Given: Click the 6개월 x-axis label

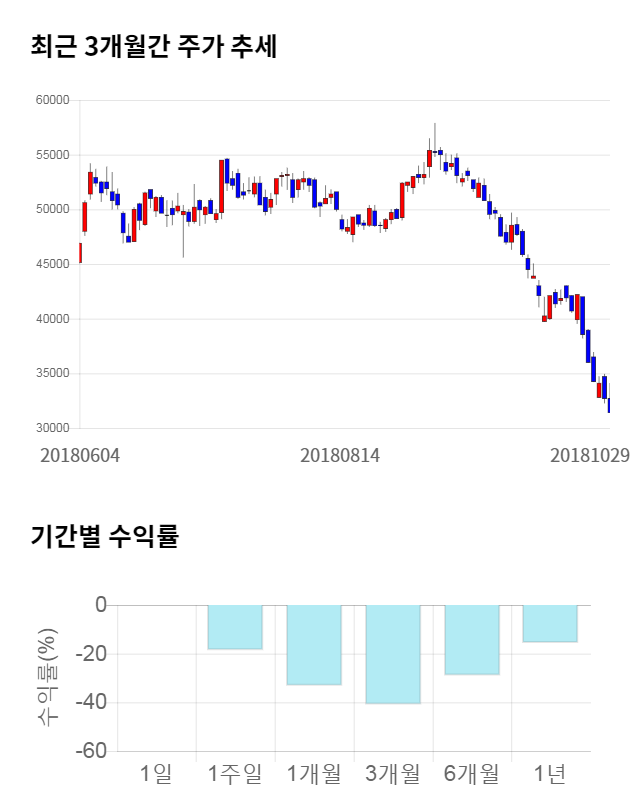Looking at the screenshot, I should coord(472,773).
